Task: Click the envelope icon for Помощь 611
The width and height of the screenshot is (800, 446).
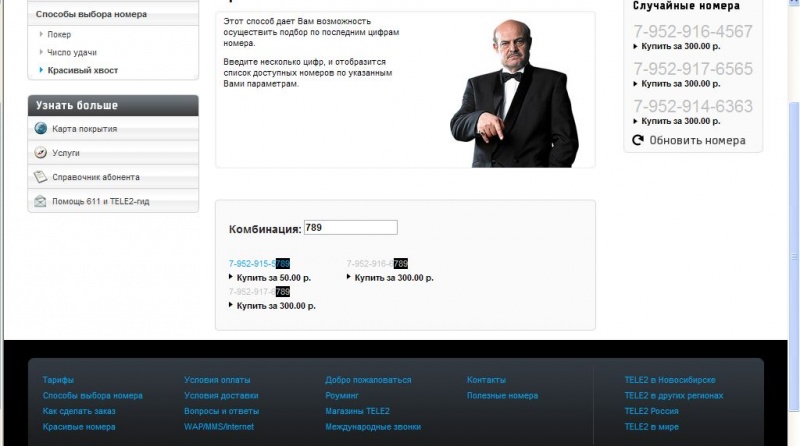Action: pos(40,201)
